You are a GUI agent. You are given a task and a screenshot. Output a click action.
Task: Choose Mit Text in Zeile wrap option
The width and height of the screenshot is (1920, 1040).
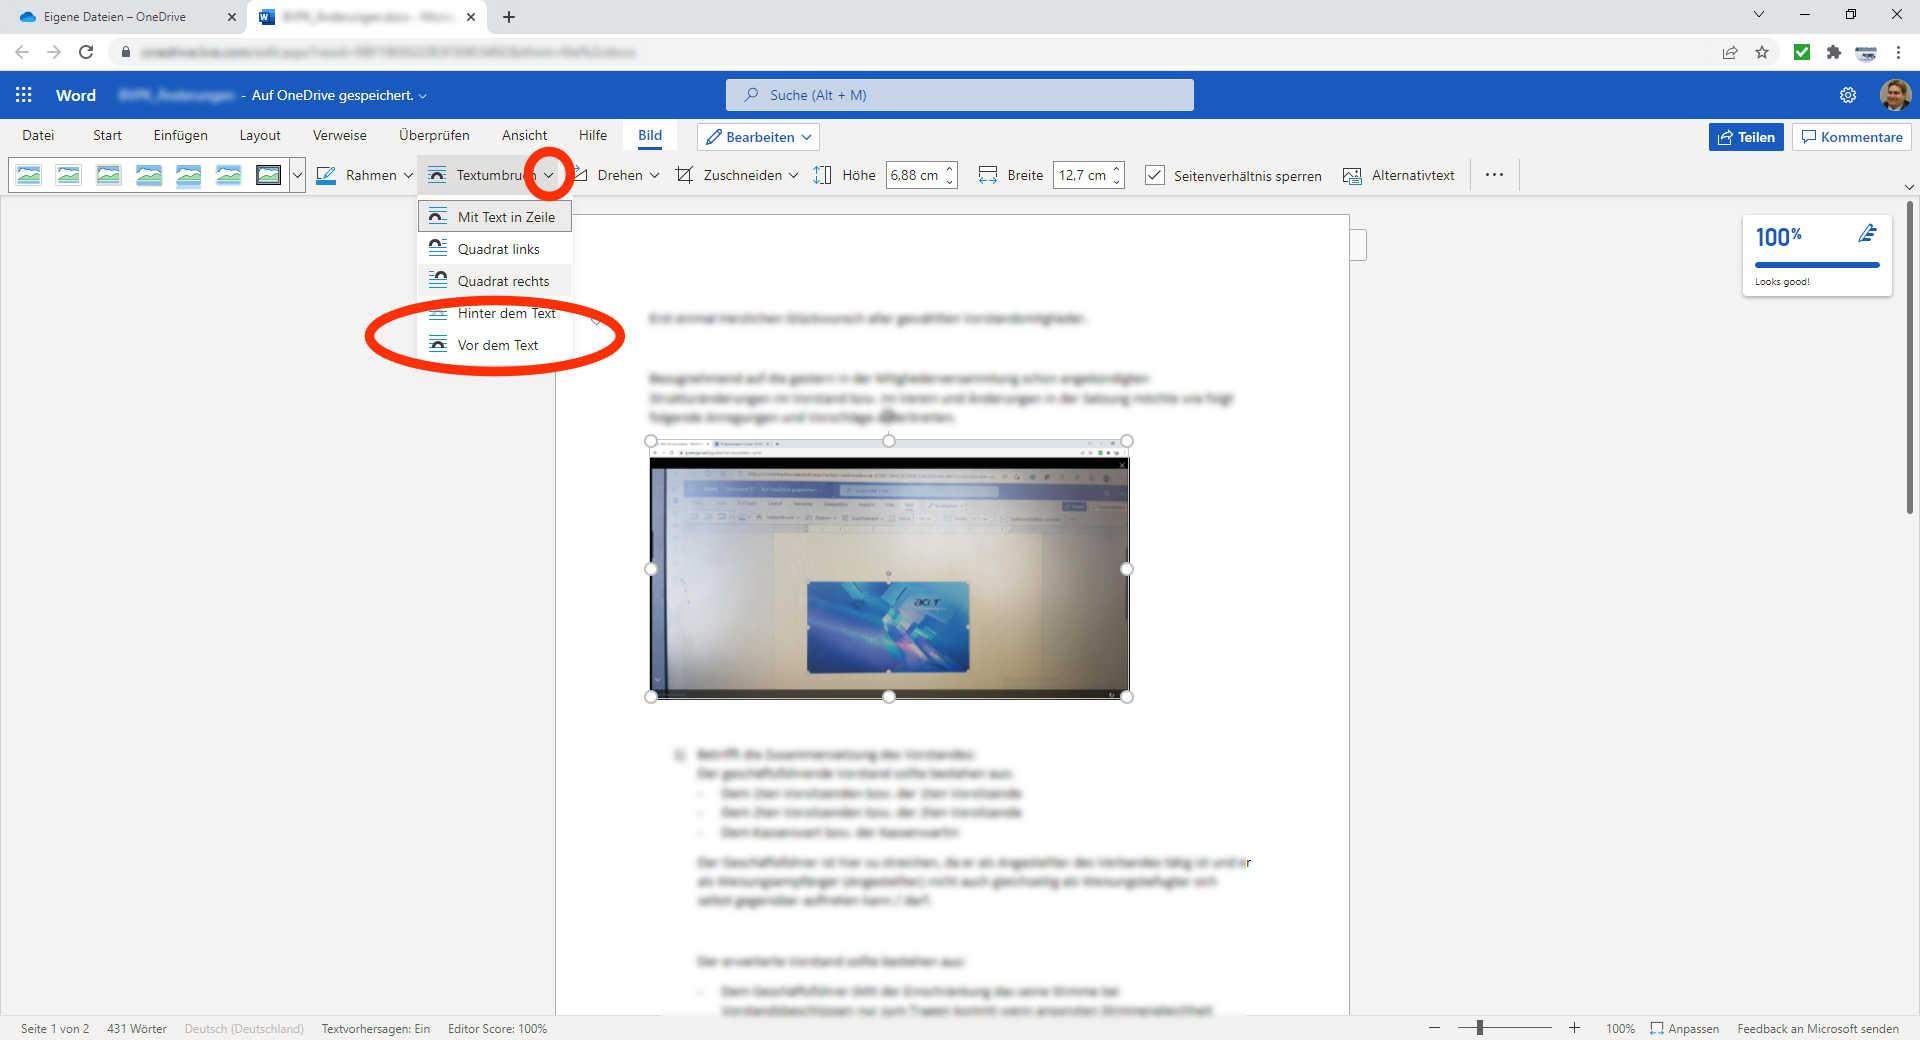(495, 217)
